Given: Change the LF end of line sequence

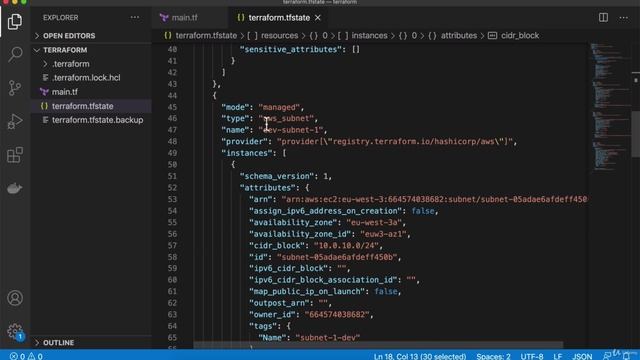Looking at the screenshot, I should pyautogui.click(x=557, y=356).
